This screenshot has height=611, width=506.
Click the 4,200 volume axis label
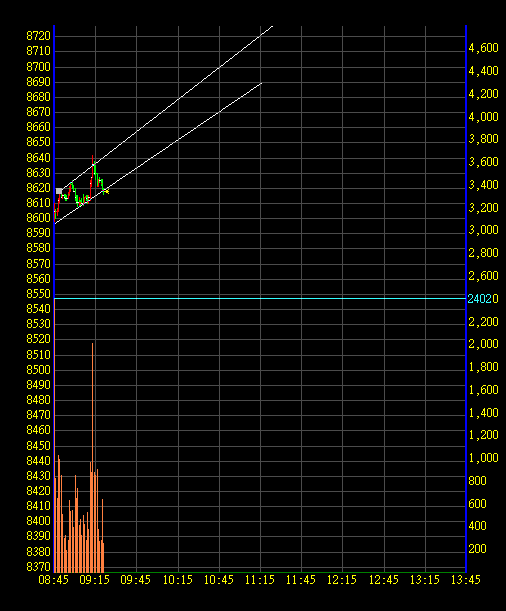pos(483,94)
